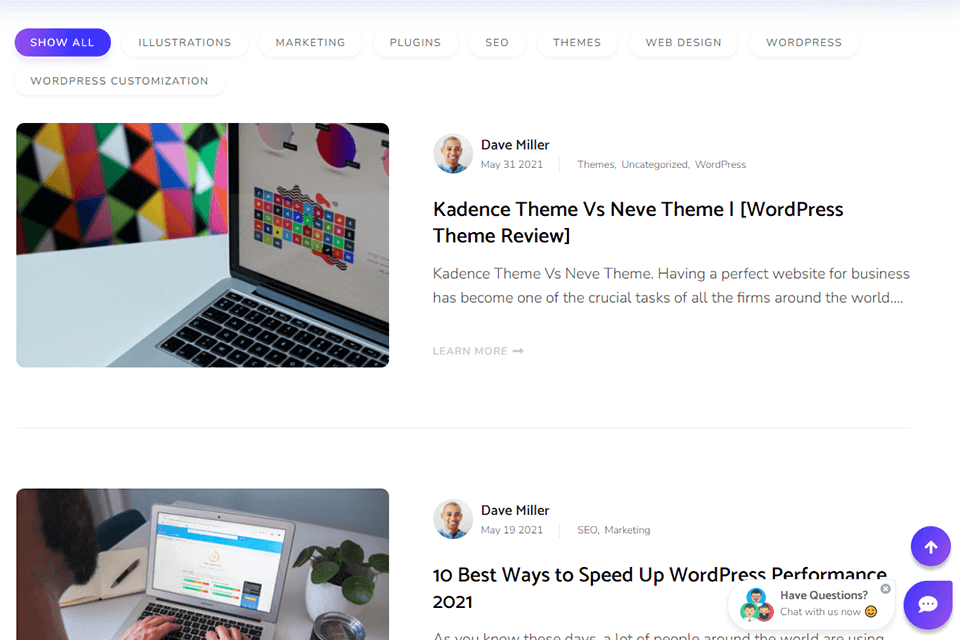This screenshot has height=640, width=960.
Task: Click Dave Miller's avatar on Speed Up post
Action: pyautogui.click(x=453, y=519)
